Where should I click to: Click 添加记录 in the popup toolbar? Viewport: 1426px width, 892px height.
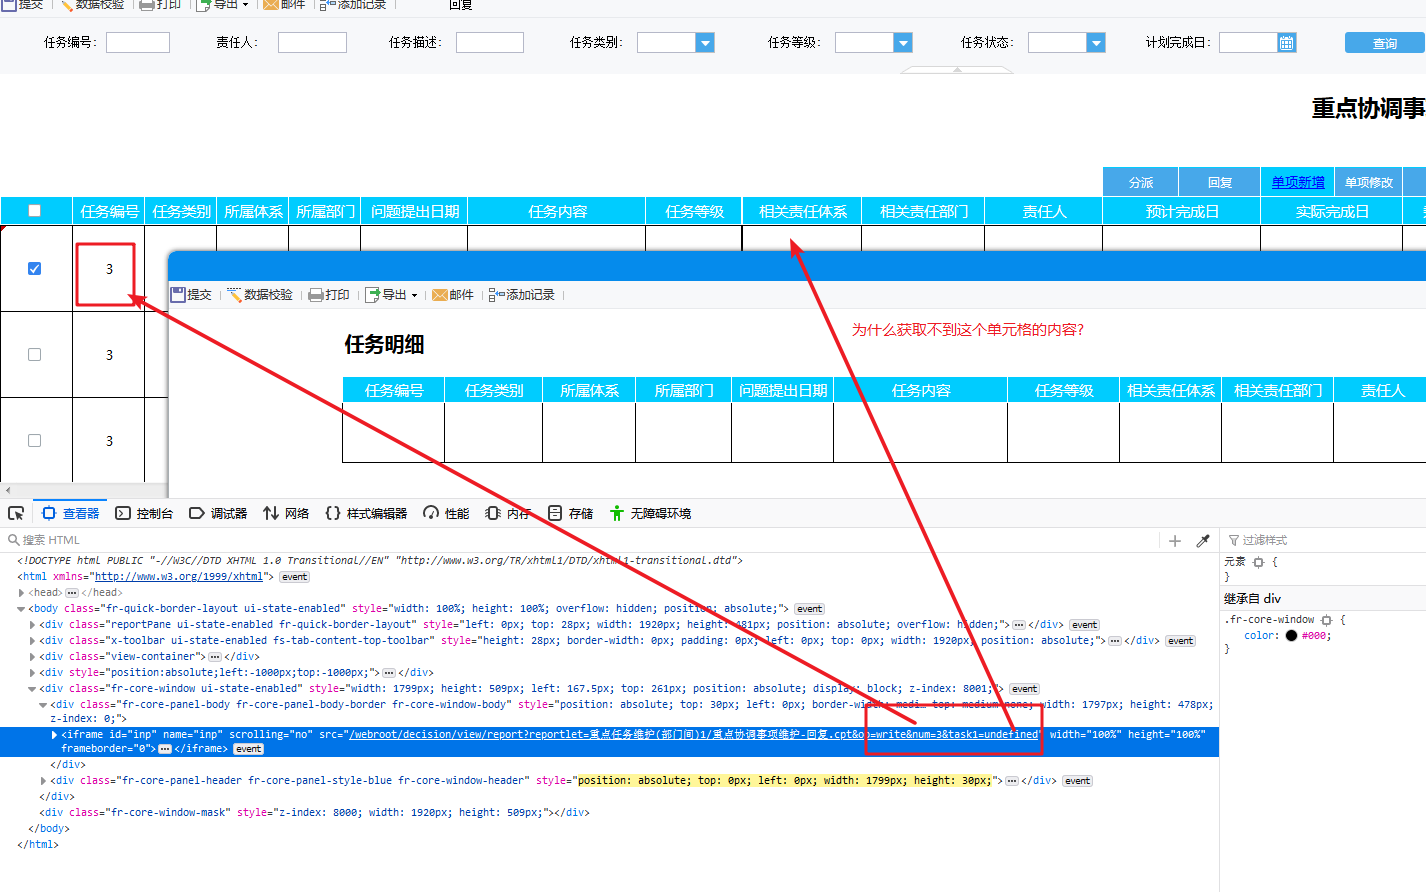click(522, 295)
